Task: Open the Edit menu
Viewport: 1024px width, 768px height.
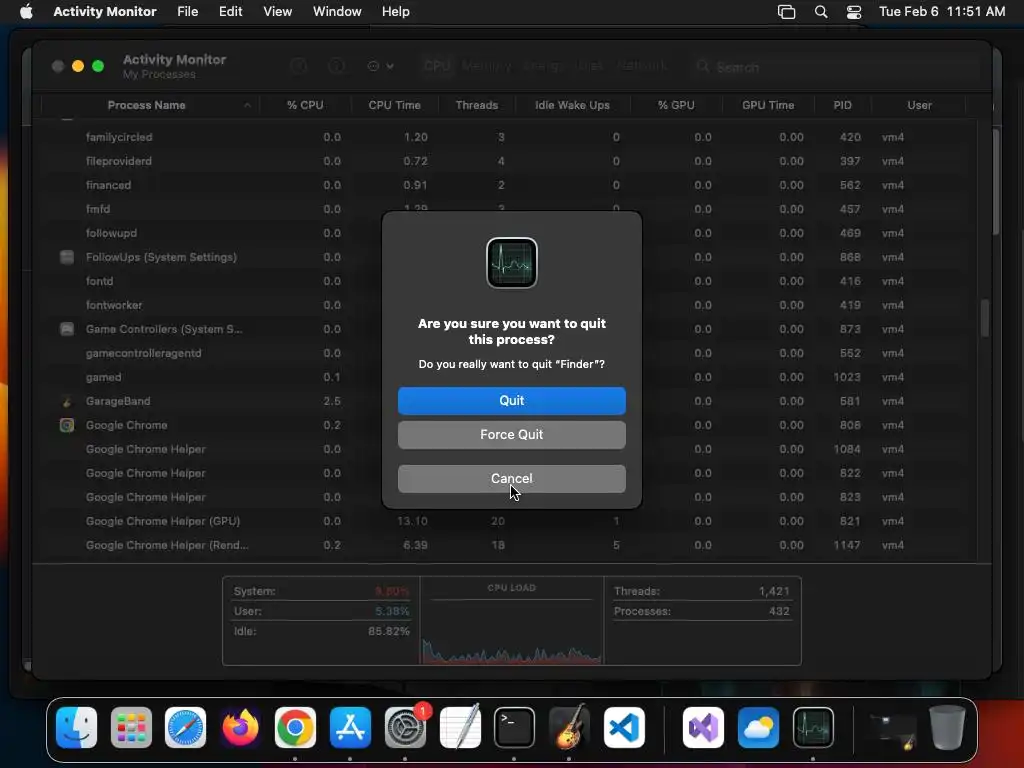Action: click(231, 11)
